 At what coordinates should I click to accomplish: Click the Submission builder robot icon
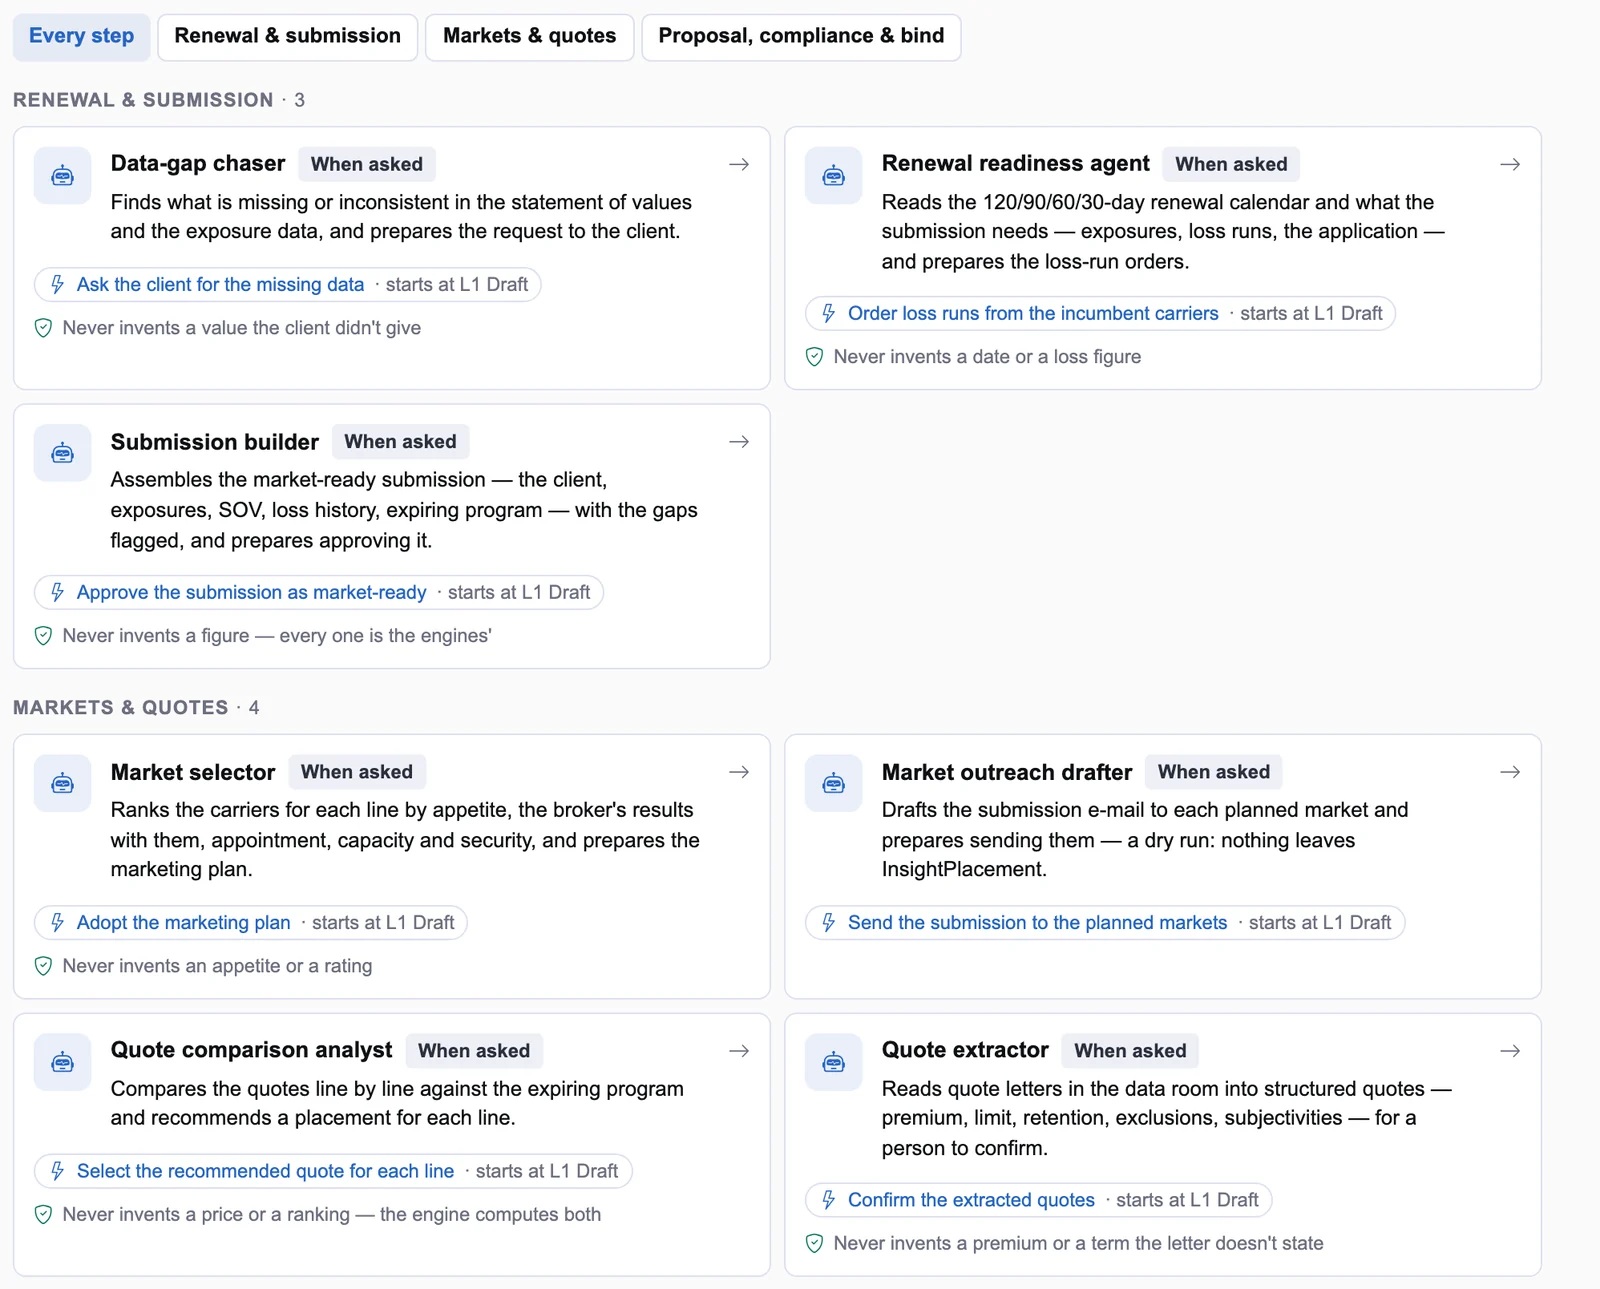pyautogui.click(x=63, y=454)
